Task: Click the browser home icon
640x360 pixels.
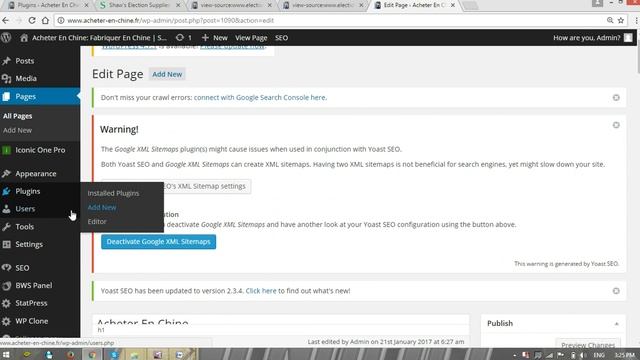Action: 45,20
